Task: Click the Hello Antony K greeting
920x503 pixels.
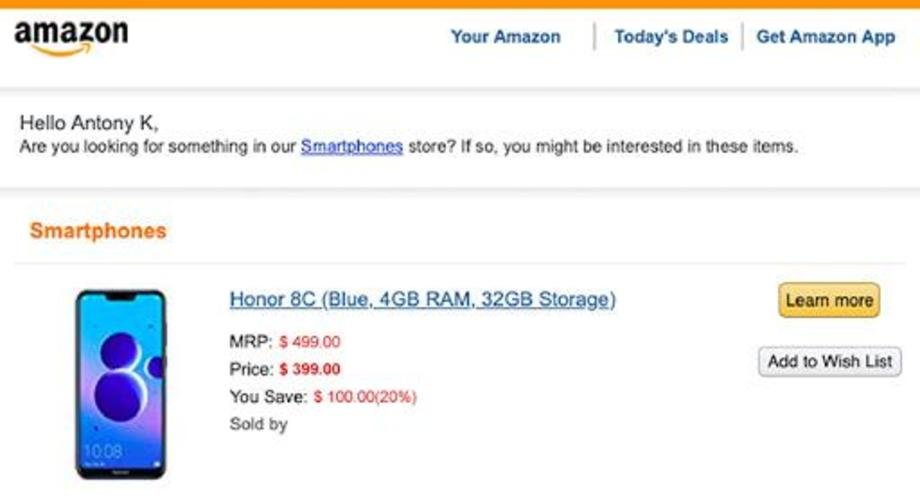Action: pyautogui.click(x=89, y=123)
